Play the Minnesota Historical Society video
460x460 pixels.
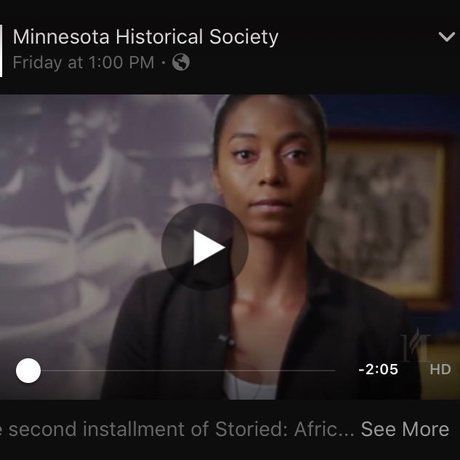coord(205,247)
